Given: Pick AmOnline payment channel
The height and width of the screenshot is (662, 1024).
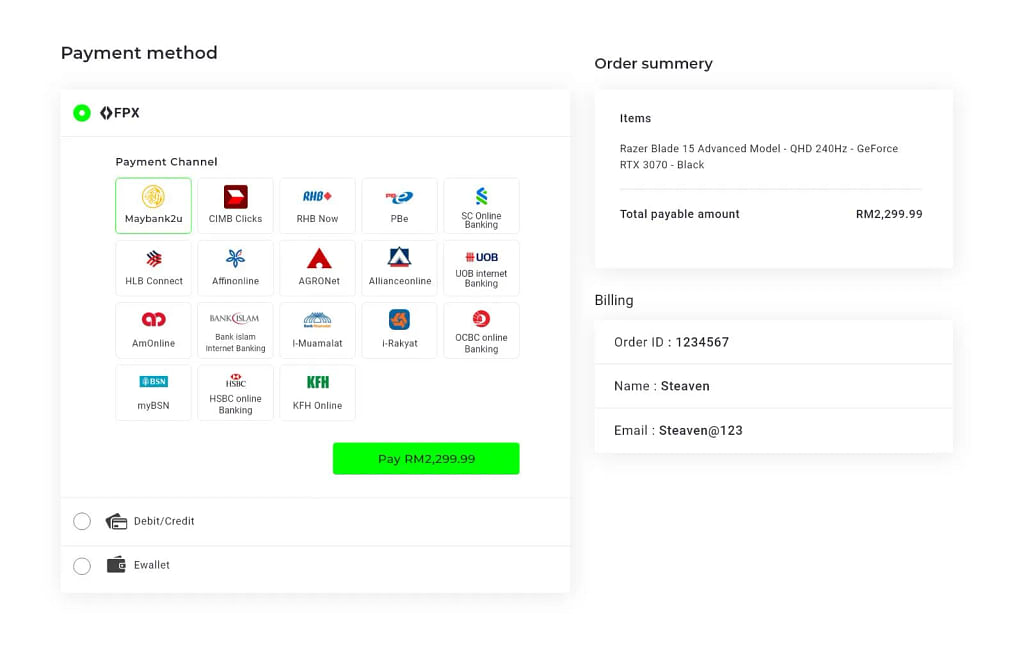Looking at the screenshot, I should [153, 330].
